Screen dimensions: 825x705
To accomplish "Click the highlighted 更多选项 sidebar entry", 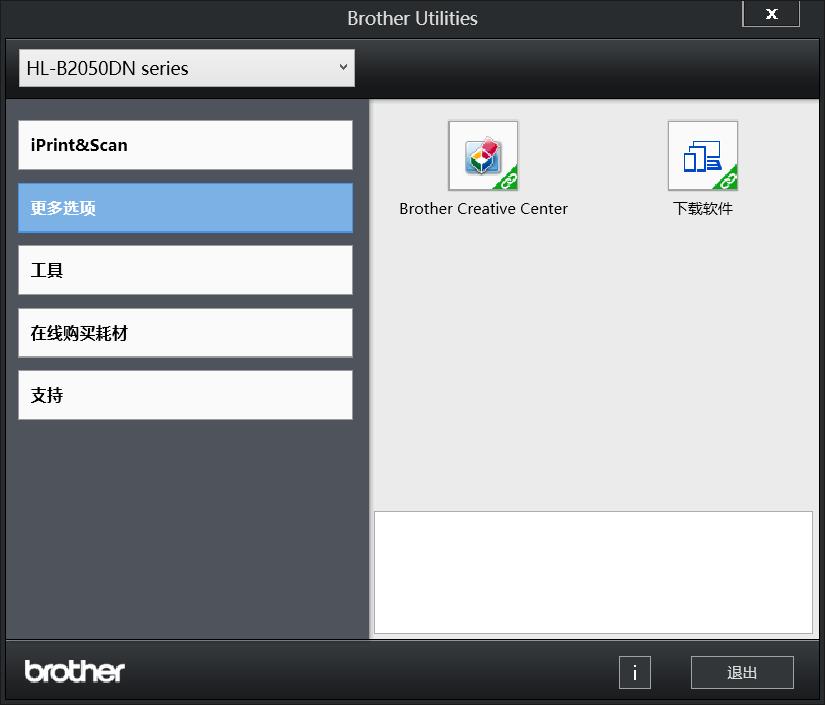I will tap(185, 207).
